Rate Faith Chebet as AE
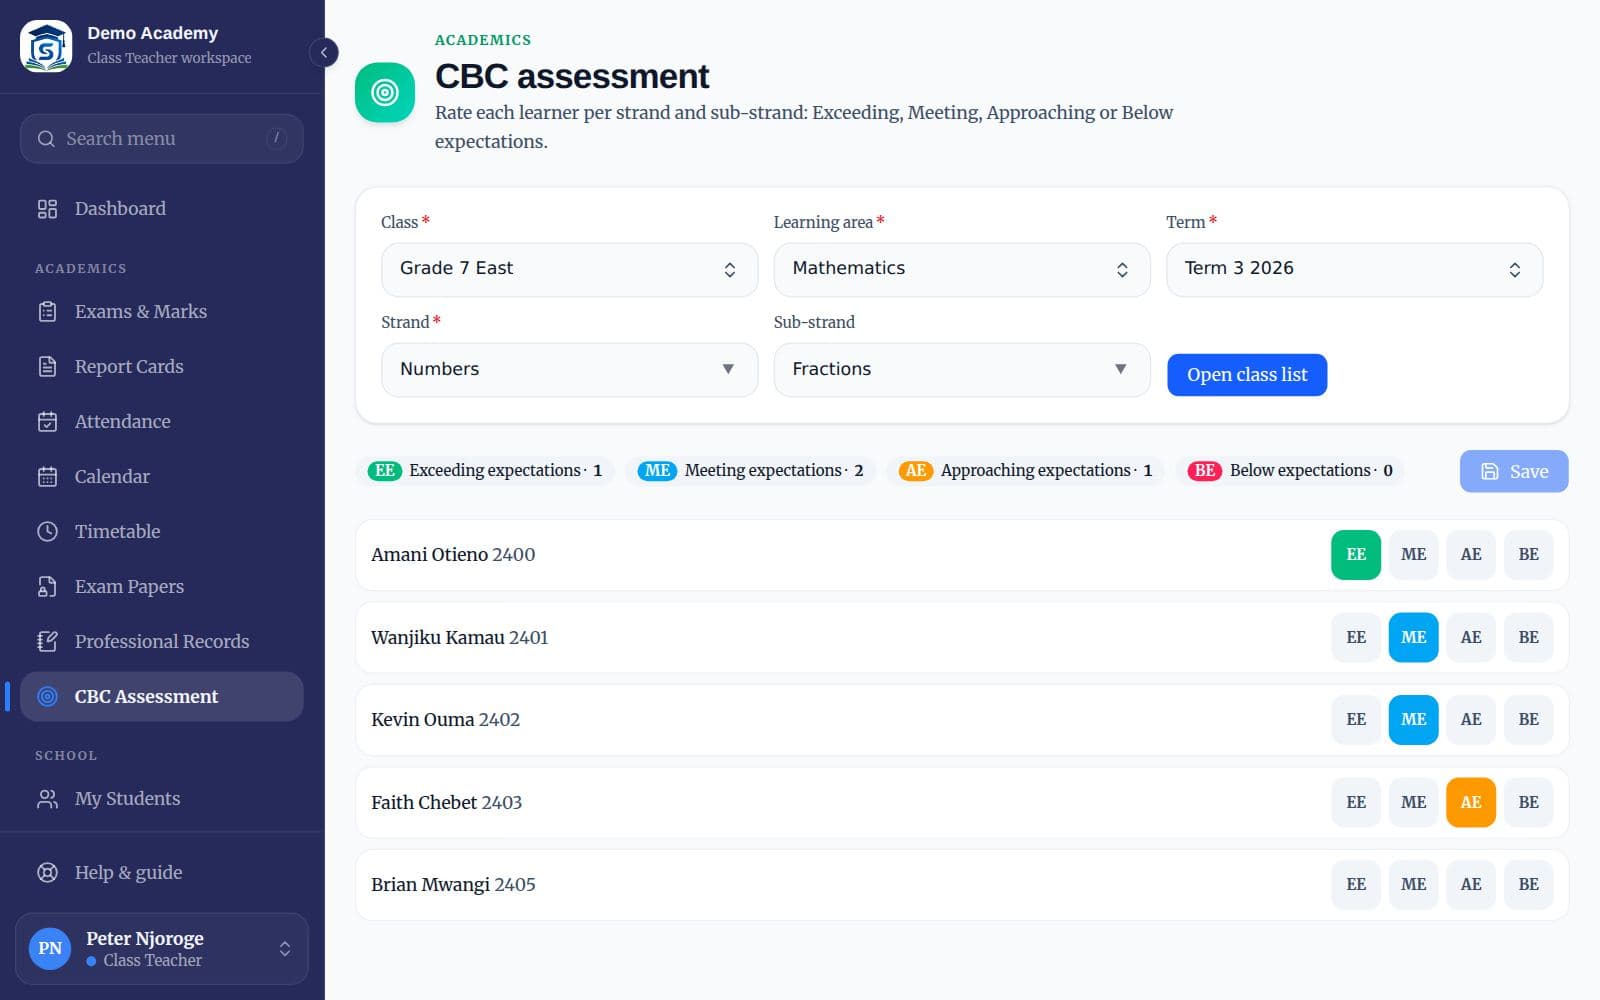Viewport: 1600px width, 1000px height. coord(1471,803)
